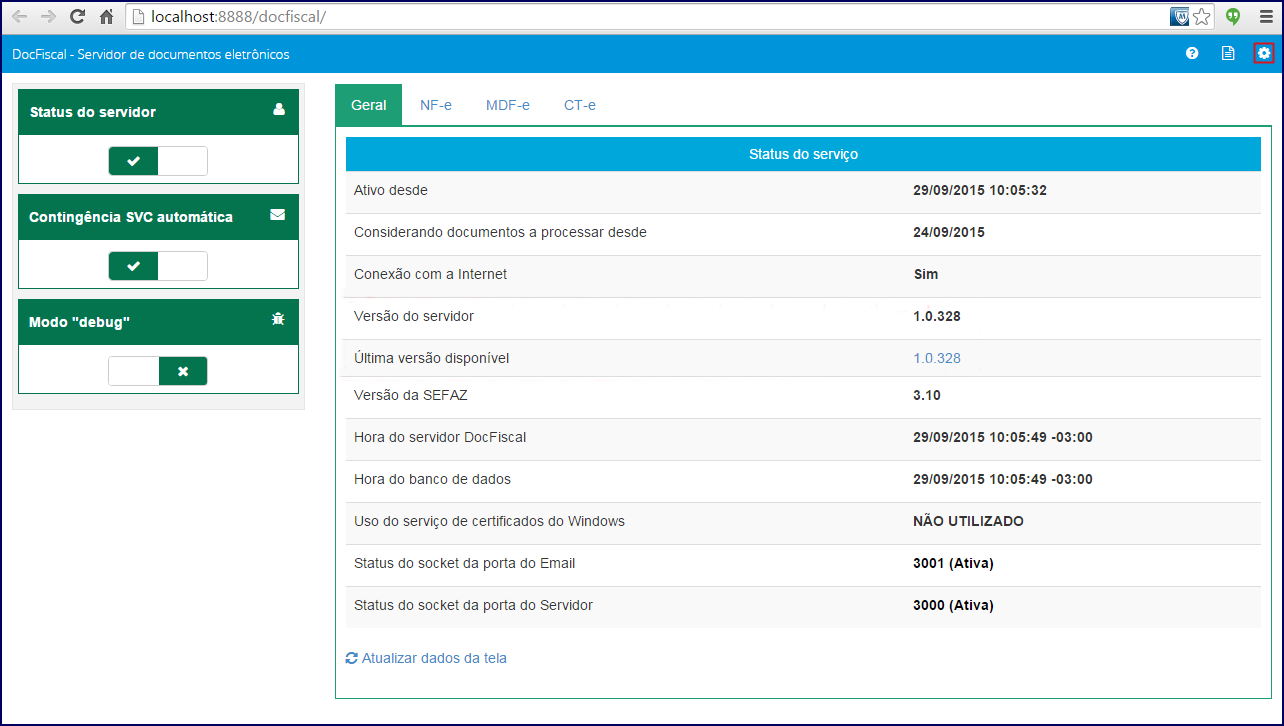Select the Geral tab
The height and width of the screenshot is (726, 1284).
pyautogui.click(x=369, y=105)
